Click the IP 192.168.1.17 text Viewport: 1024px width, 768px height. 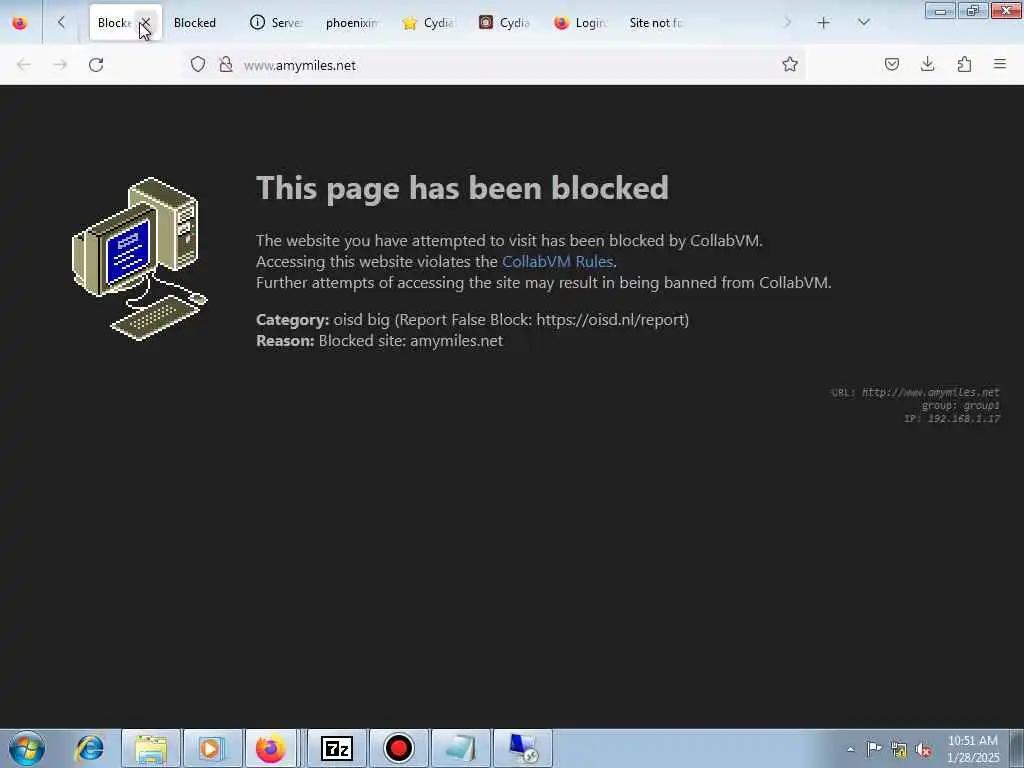[952, 419]
